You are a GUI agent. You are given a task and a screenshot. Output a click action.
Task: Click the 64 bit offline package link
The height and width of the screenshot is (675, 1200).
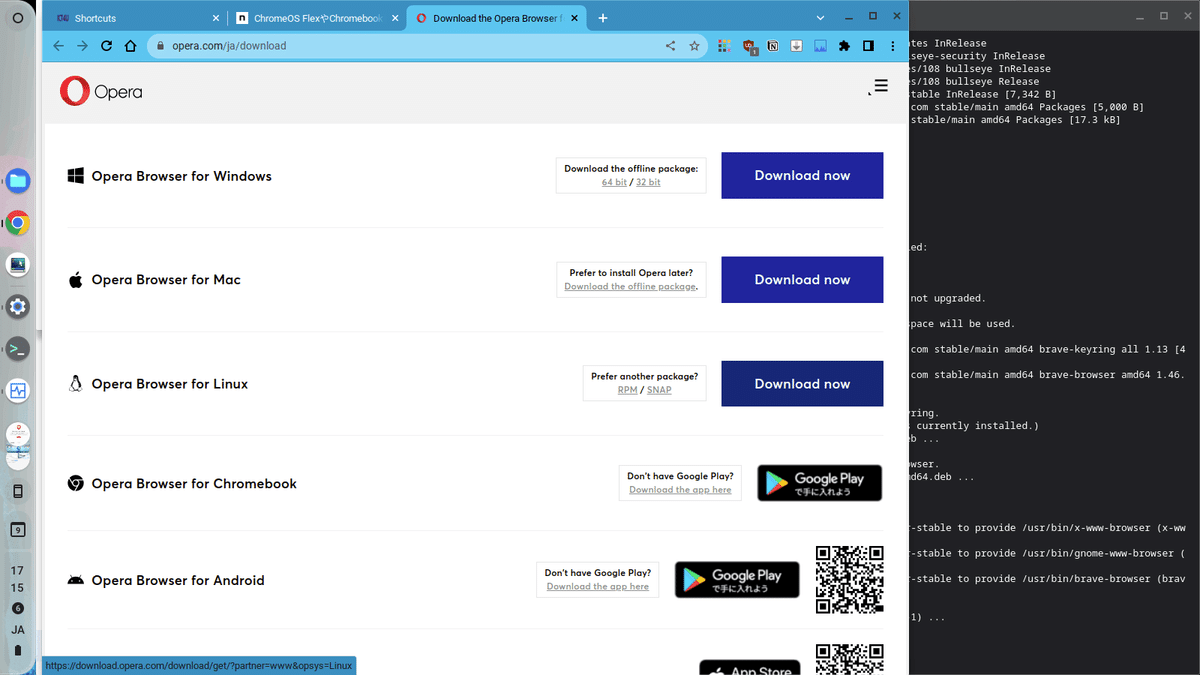[x=614, y=183]
